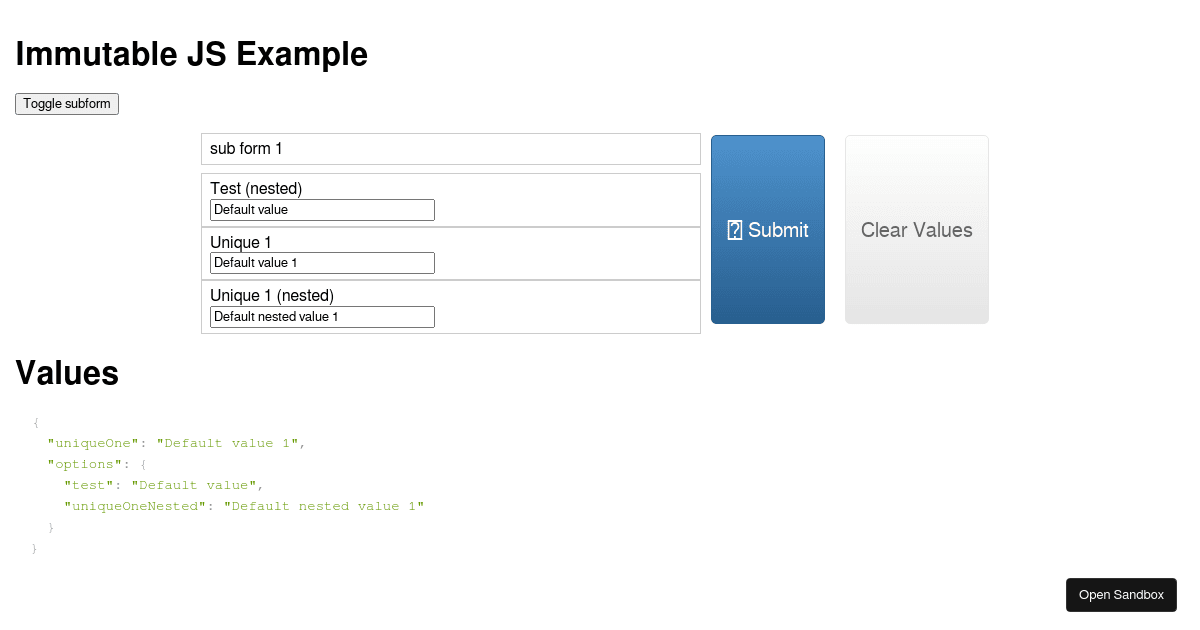Select the Unique 1 field label
Image resolution: width=1200 pixels, height=630 pixels.
tap(240, 242)
